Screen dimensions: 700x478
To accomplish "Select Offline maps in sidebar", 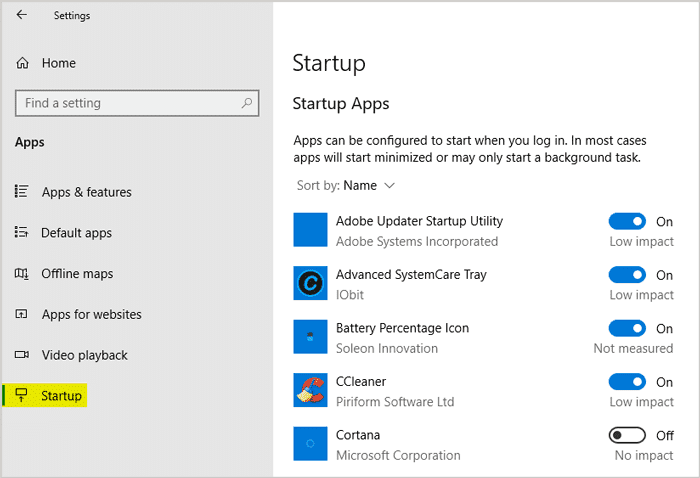I will pos(77,274).
